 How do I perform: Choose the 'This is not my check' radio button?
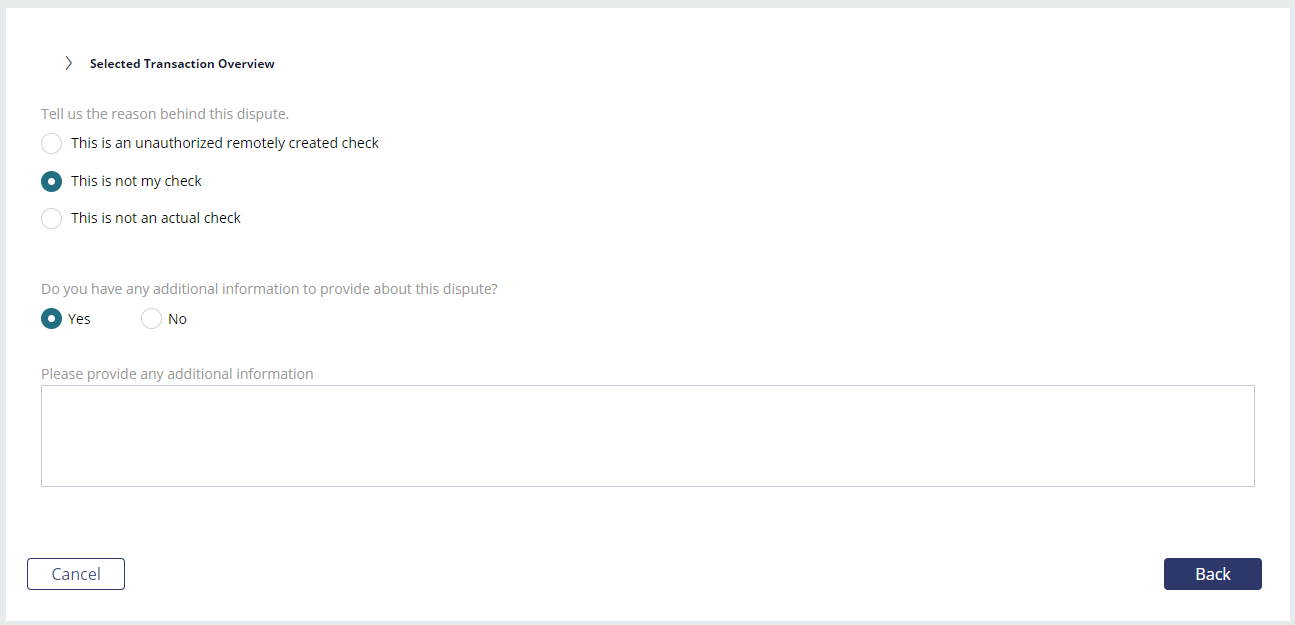pos(51,181)
